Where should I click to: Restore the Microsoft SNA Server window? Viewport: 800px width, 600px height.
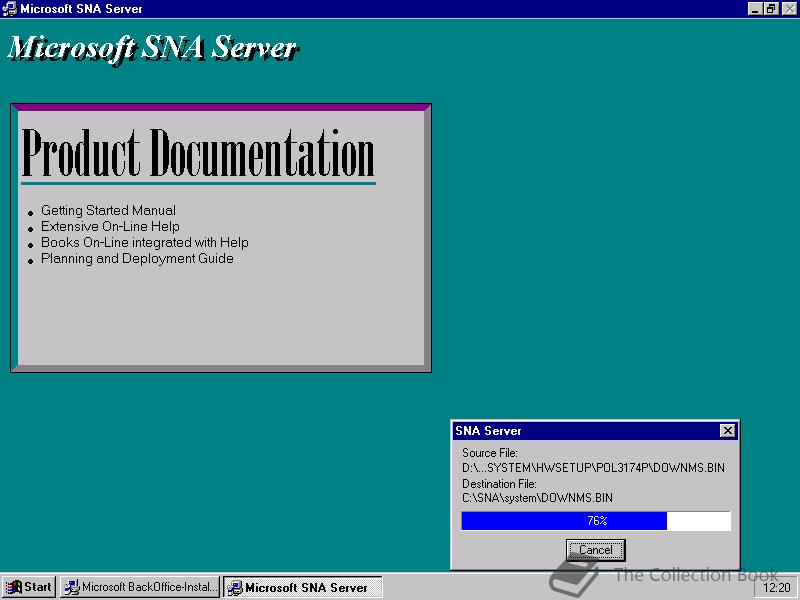[770, 9]
